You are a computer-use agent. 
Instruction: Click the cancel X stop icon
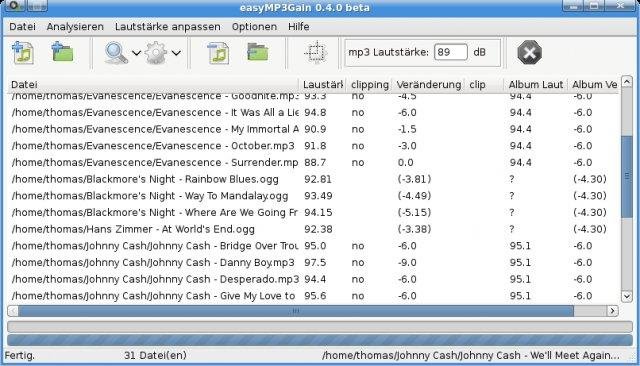click(529, 52)
